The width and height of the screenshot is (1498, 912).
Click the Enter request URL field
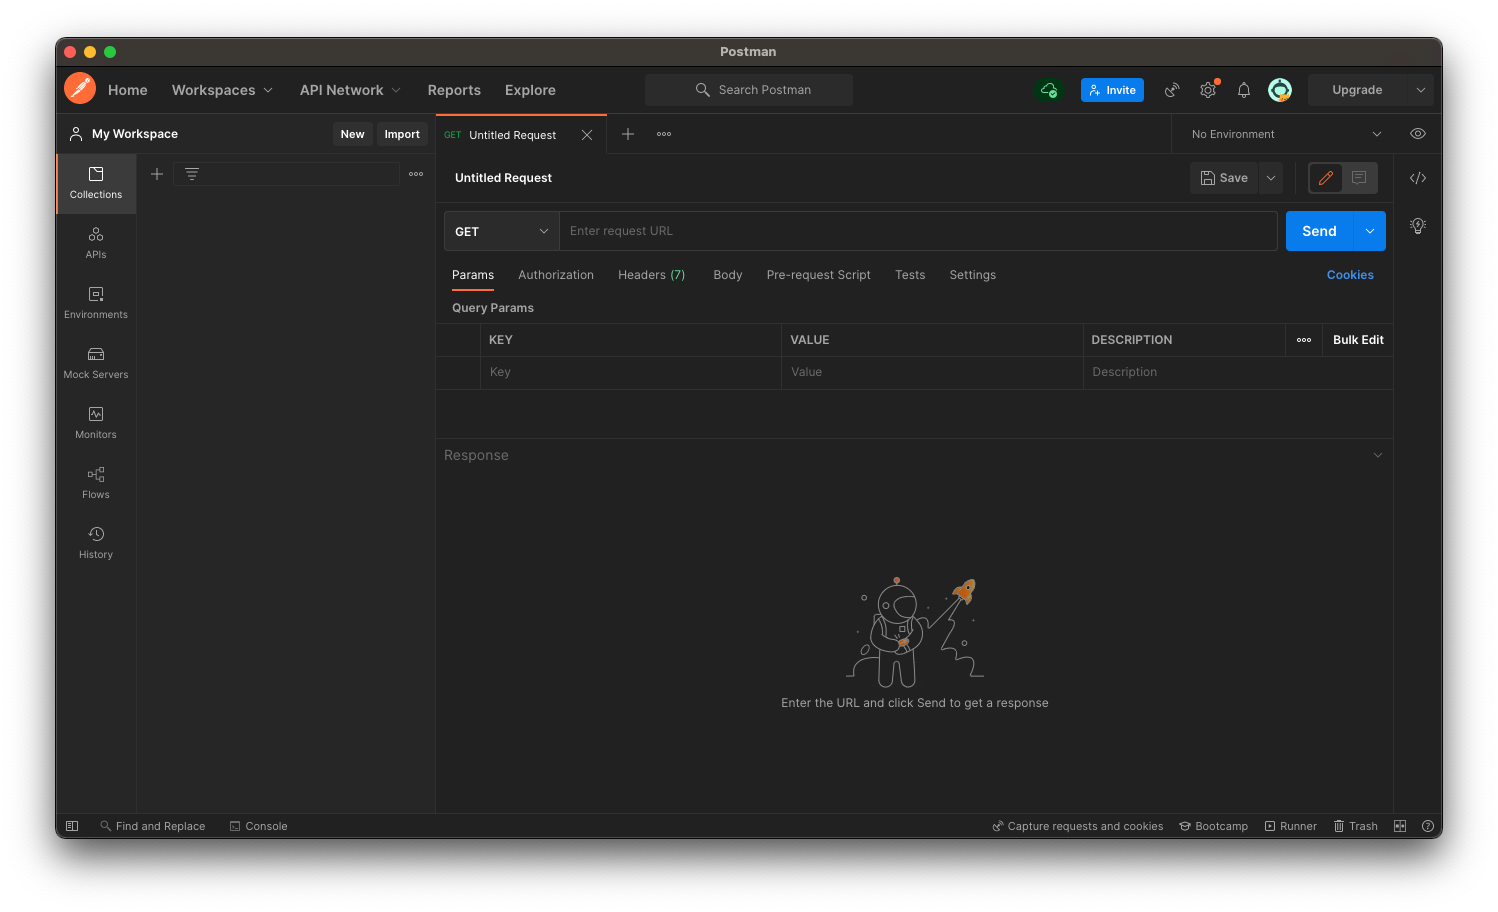coord(917,231)
